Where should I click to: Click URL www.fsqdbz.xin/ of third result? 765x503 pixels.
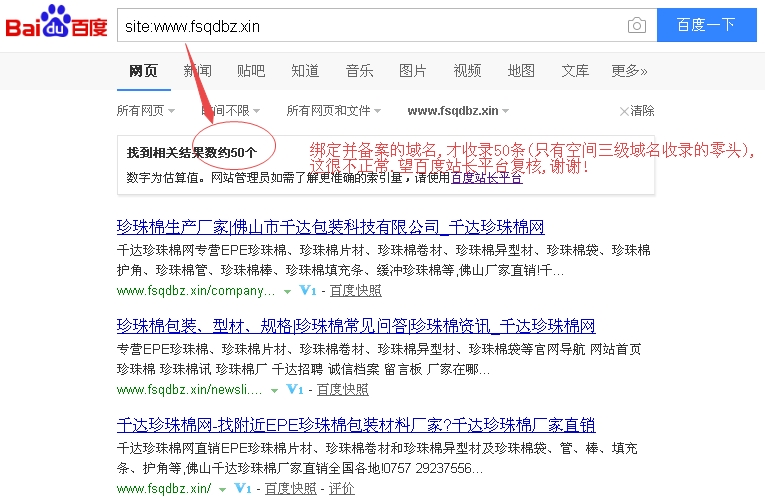tap(164, 488)
